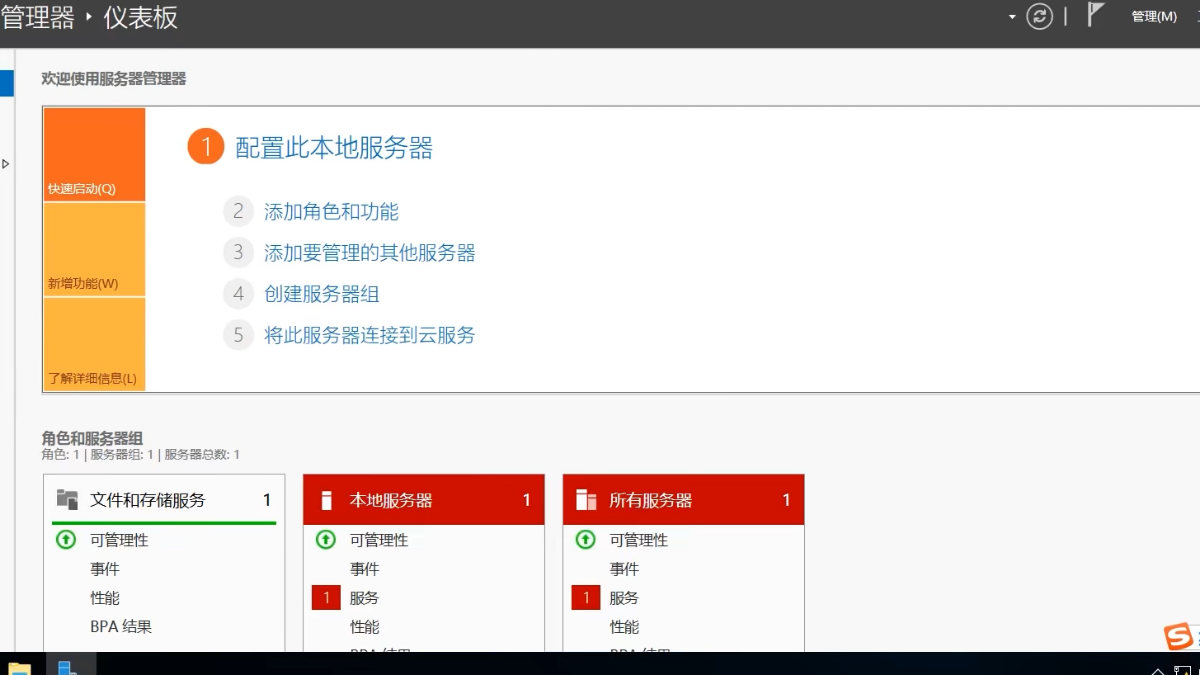Image resolution: width=1200 pixels, height=675 pixels.
Task: Open the 所有服务器 tile header
Action: tap(684, 500)
